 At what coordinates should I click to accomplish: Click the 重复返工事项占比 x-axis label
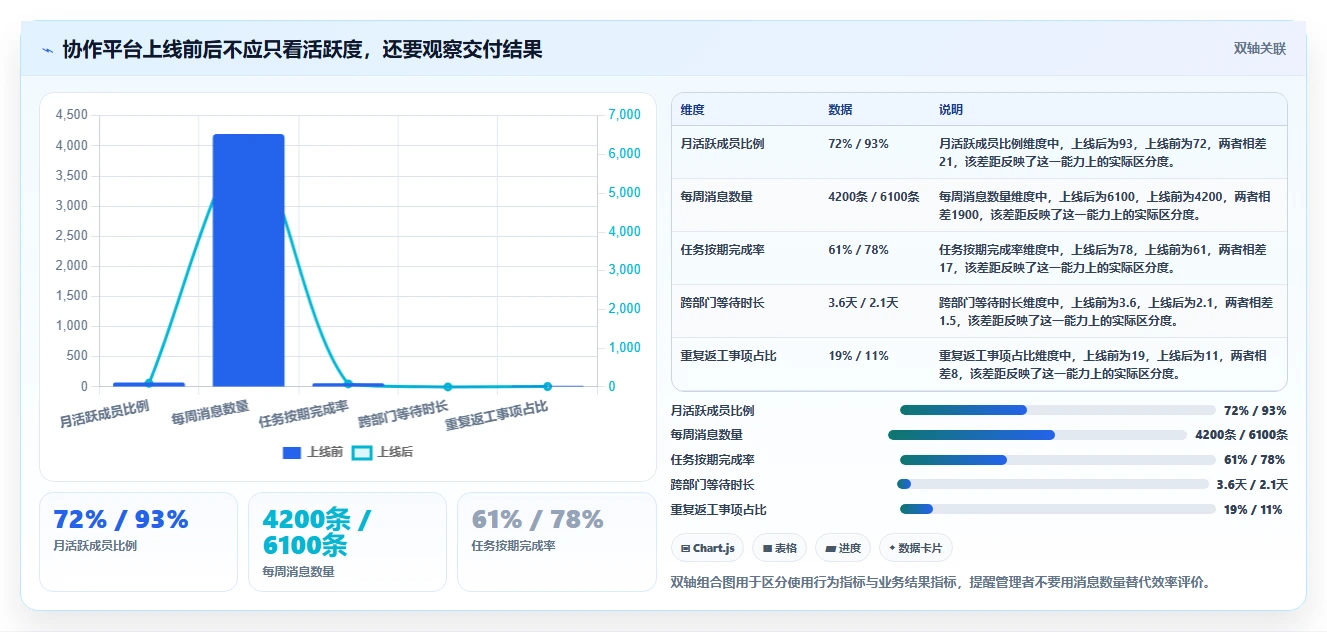pos(496,415)
